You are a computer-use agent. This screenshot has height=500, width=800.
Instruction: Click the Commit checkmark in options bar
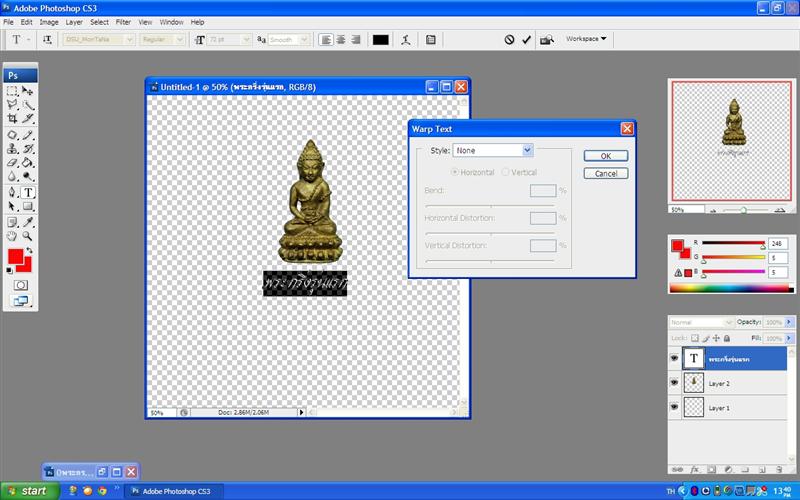pyautogui.click(x=528, y=40)
